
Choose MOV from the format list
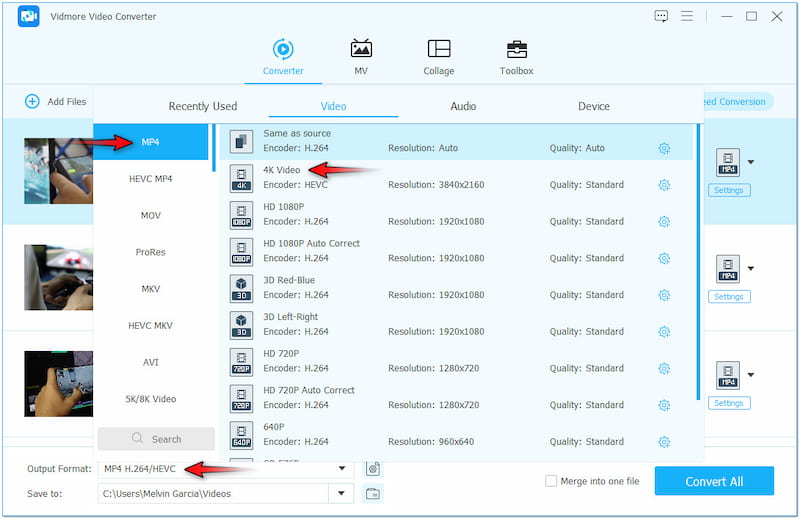[x=151, y=216]
